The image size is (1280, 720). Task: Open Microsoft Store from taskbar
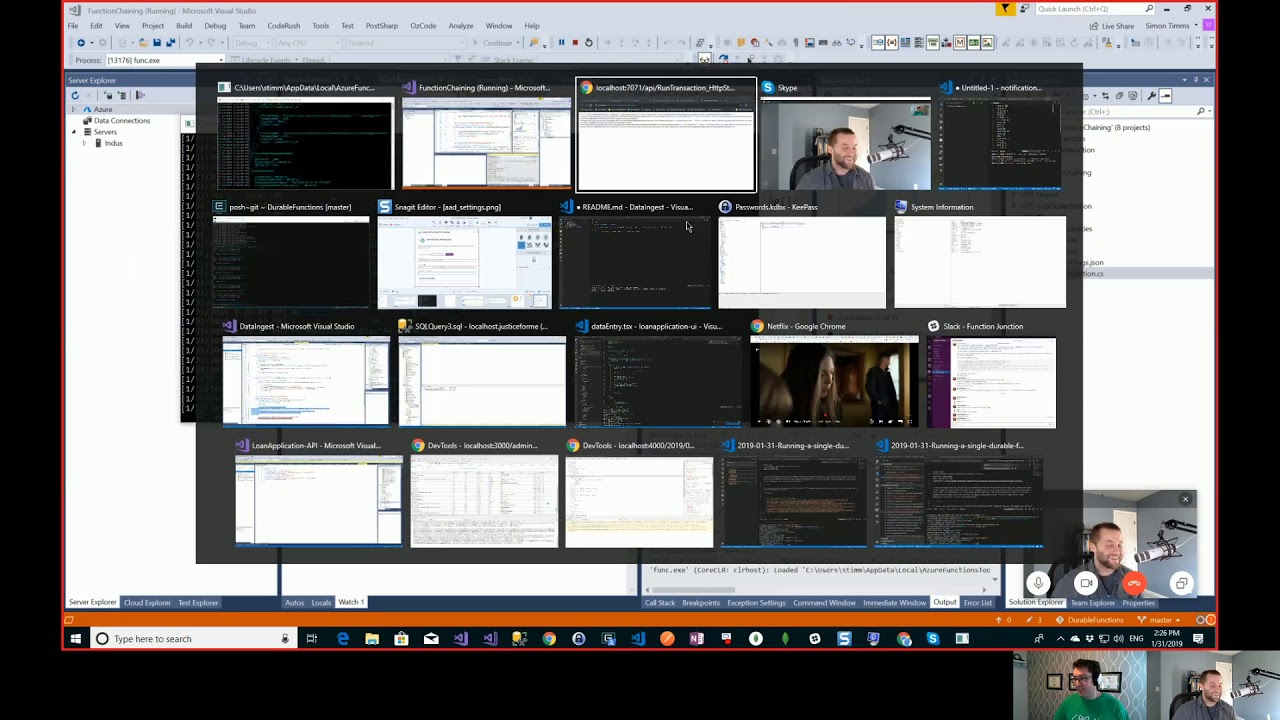point(401,638)
